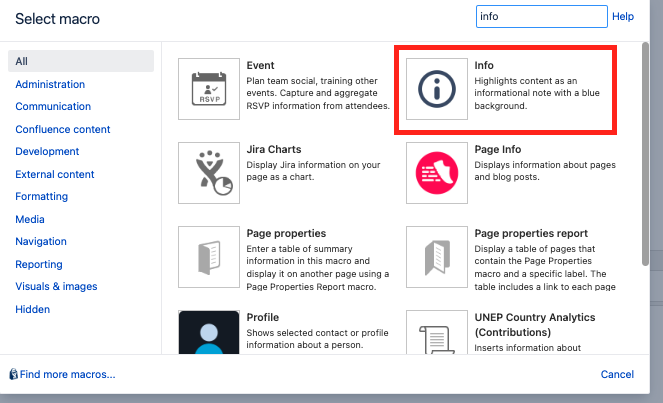Screen dimensions: 663x403
Task: Open the Visuals & images category
Action: 56,286
